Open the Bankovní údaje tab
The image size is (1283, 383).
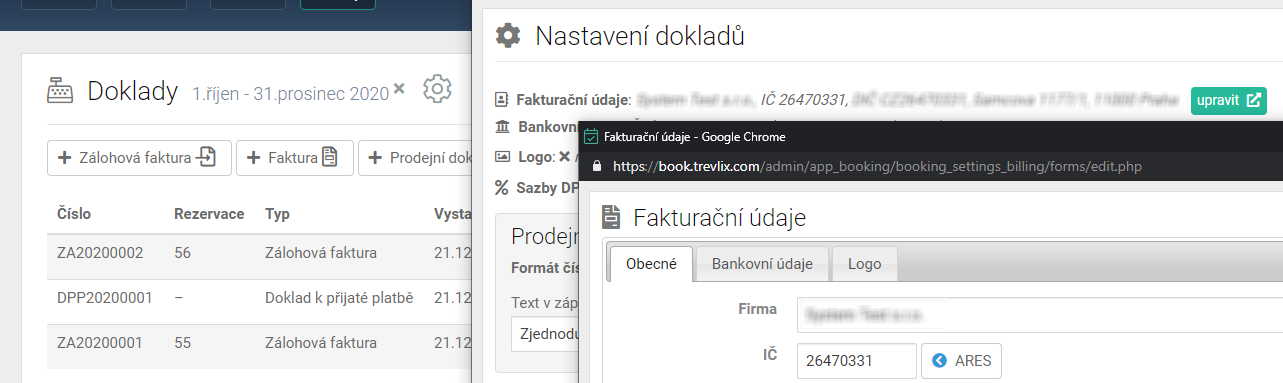(762, 264)
